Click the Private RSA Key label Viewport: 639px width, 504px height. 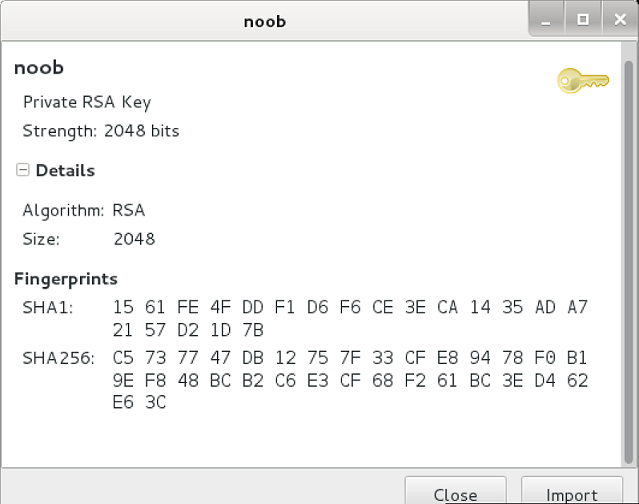87,102
